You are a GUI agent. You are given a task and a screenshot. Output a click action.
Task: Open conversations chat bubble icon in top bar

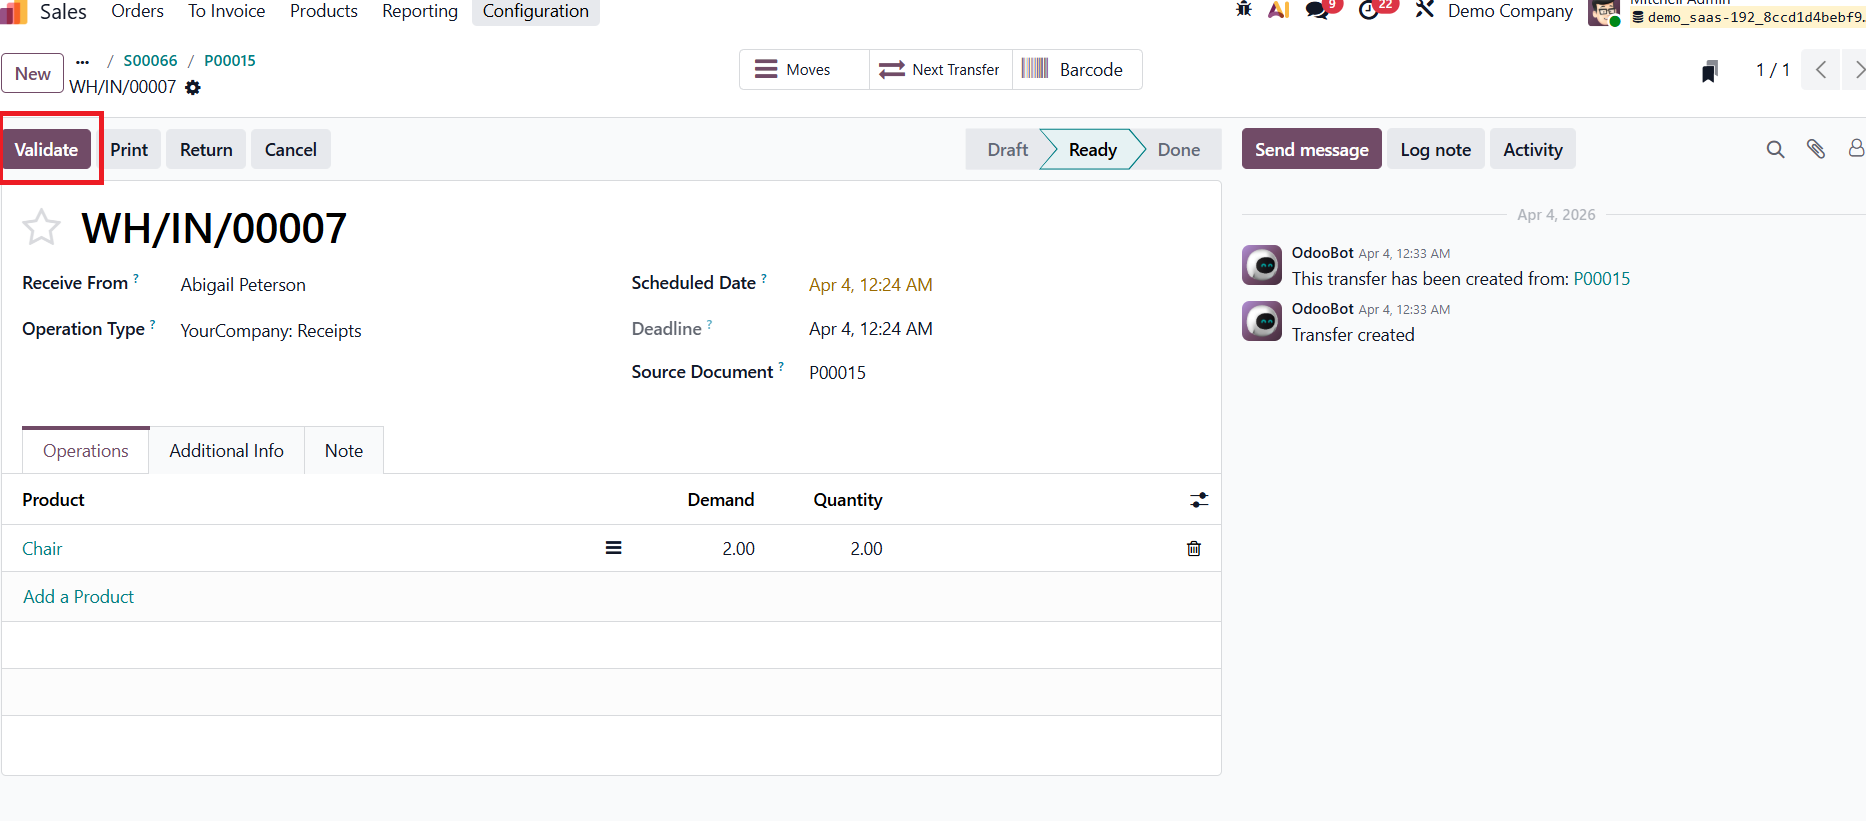(1317, 11)
